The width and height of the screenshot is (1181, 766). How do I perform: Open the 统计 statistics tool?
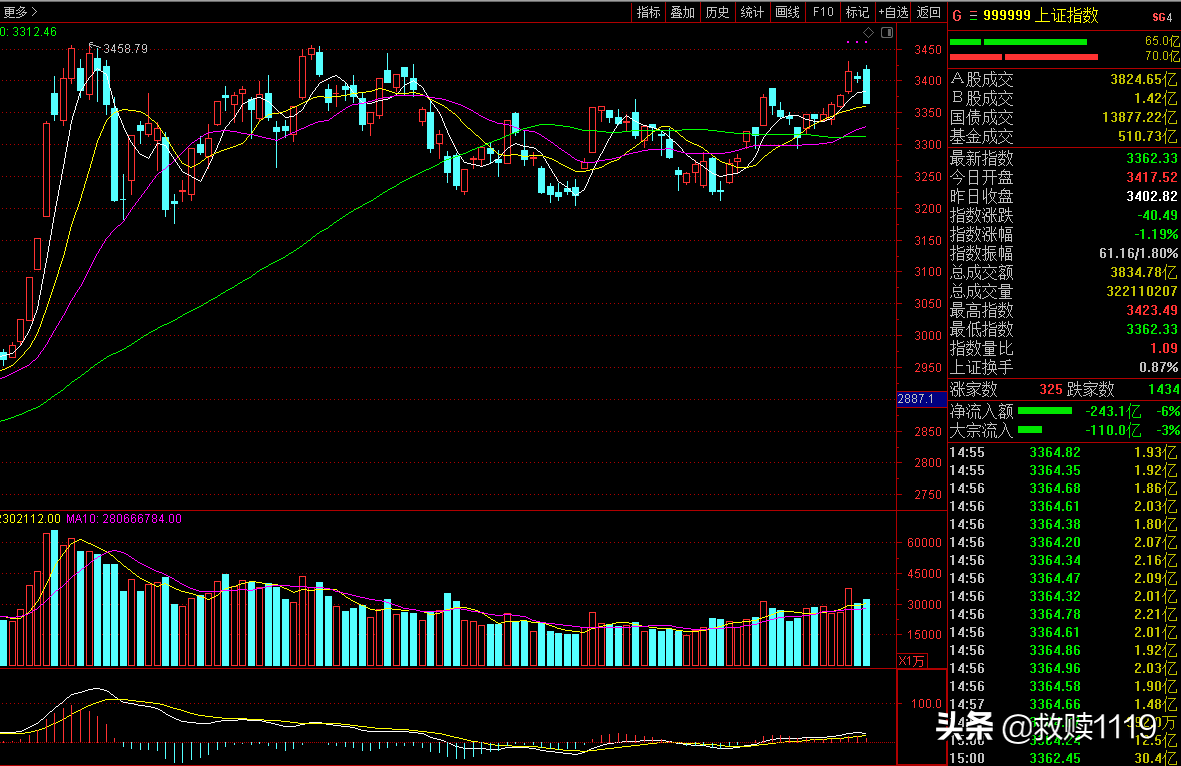pos(752,12)
